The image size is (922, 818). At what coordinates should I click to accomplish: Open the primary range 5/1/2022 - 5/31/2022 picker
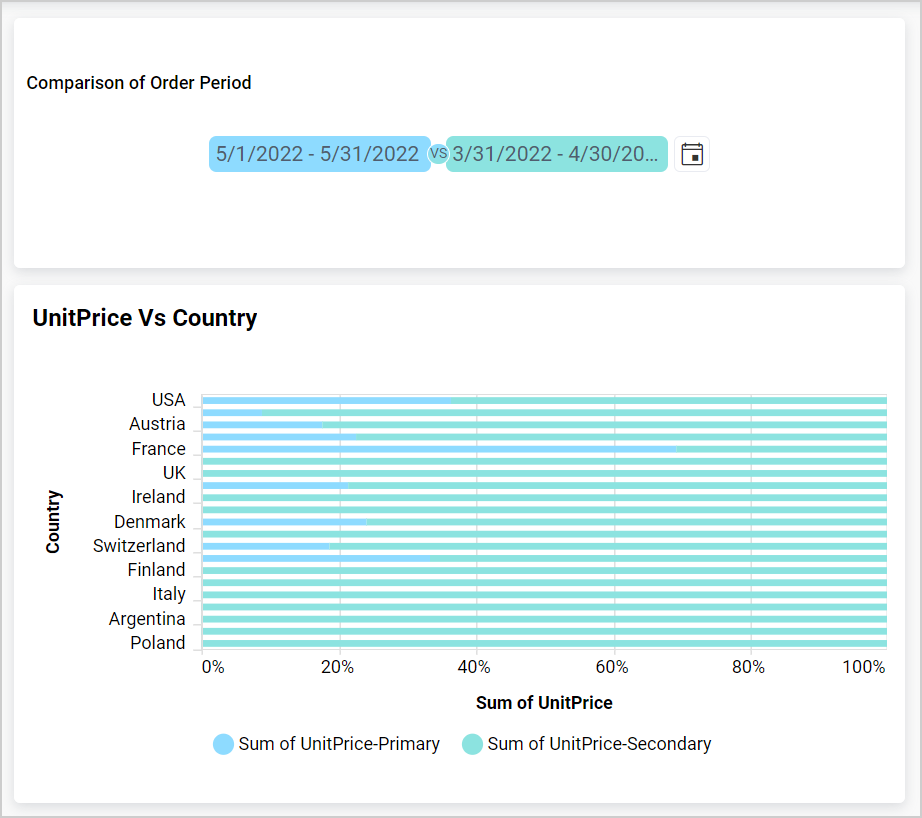point(318,153)
